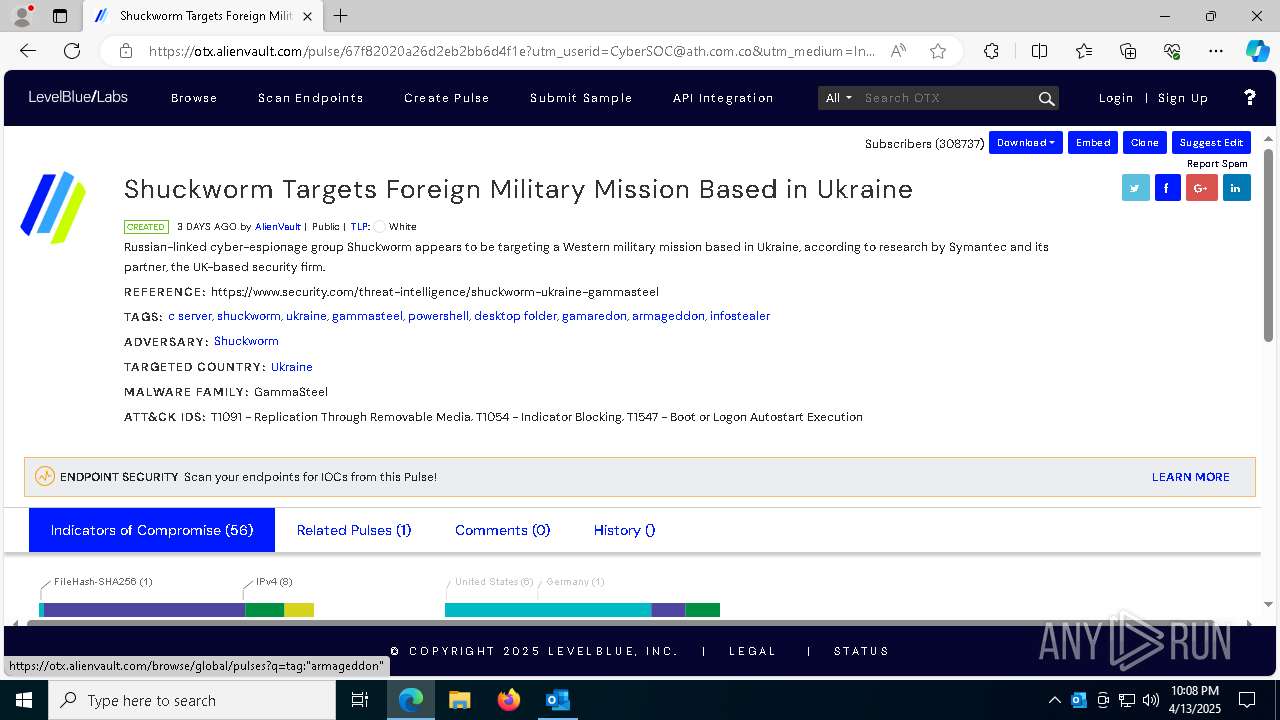
Task: Open History tab
Action: (624, 530)
